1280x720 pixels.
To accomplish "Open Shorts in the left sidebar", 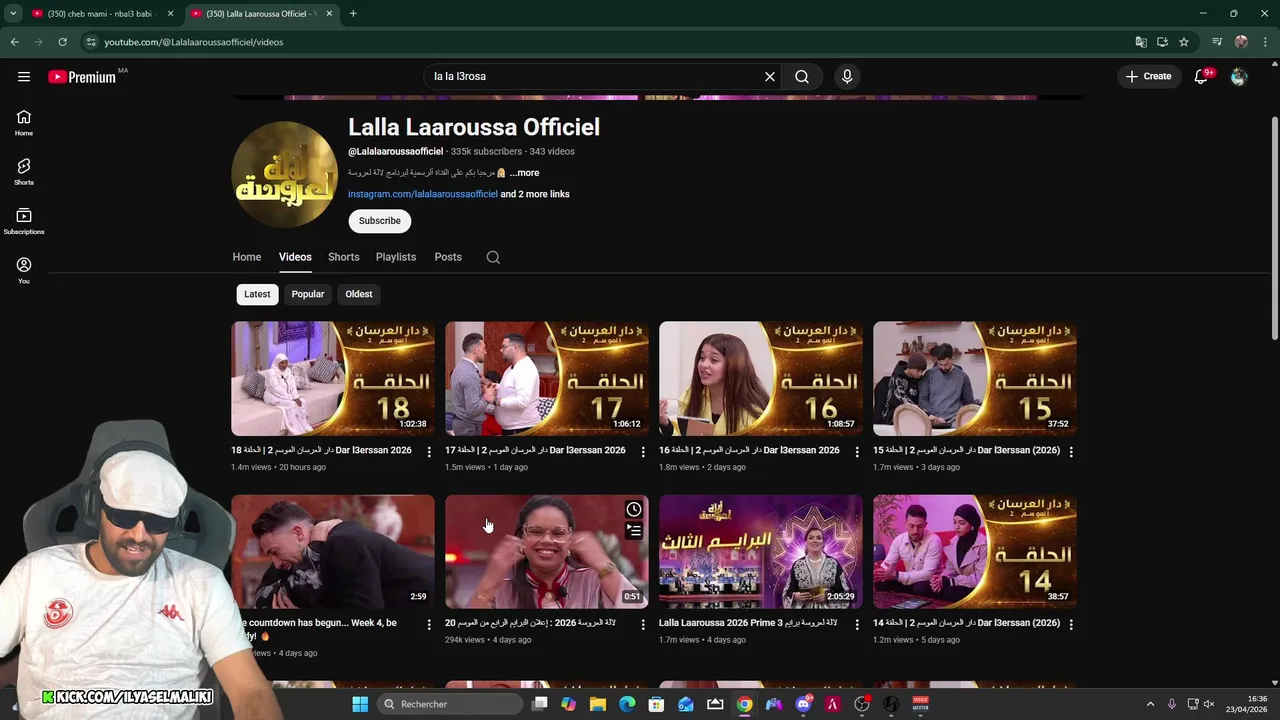I will click(x=24, y=171).
